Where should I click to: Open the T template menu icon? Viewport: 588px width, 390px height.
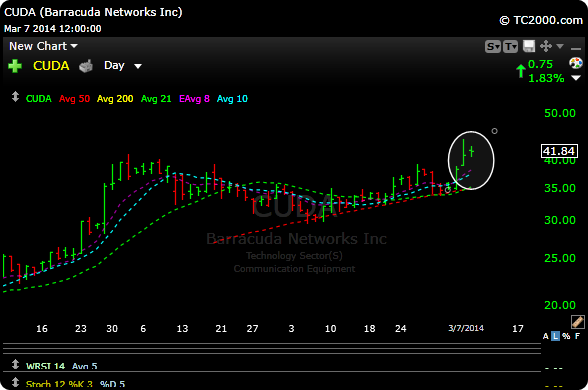coord(510,46)
